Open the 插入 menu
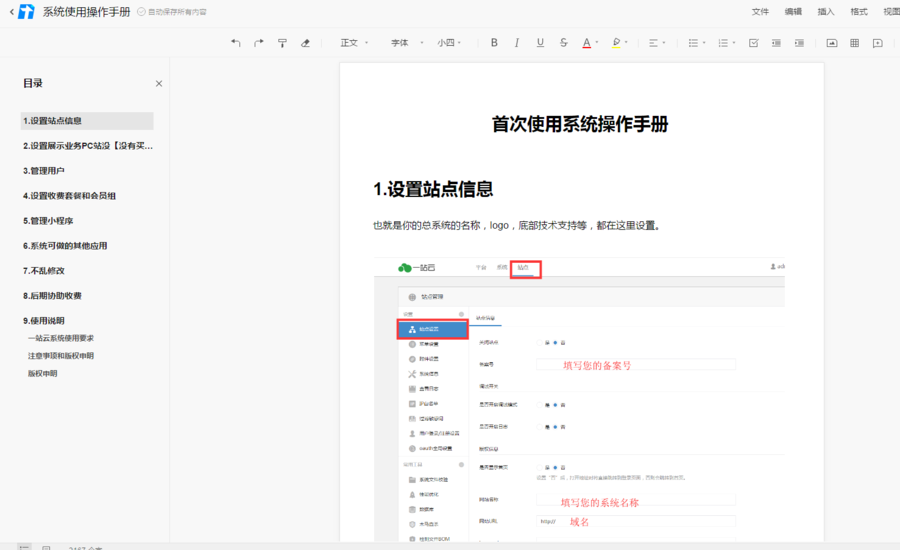This screenshot has width=900, height=550. click(826, 12)
